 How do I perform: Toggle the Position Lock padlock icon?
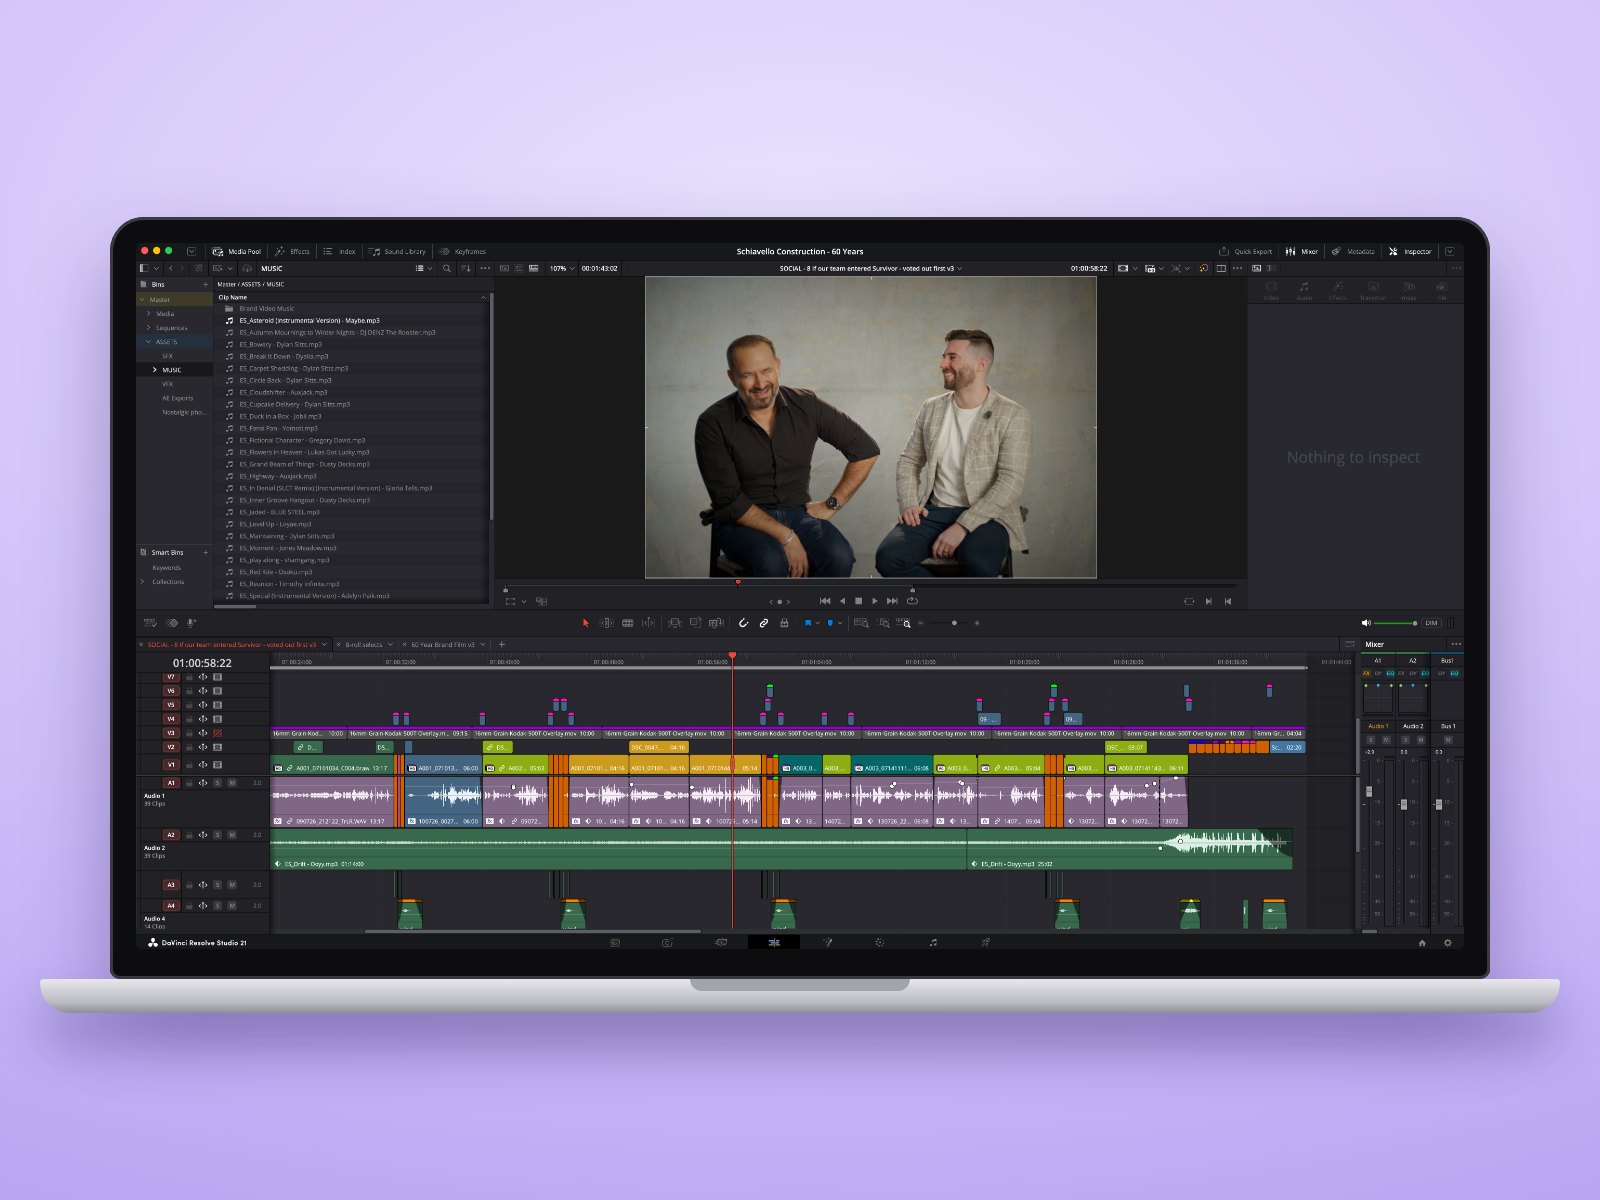(784, 623)
